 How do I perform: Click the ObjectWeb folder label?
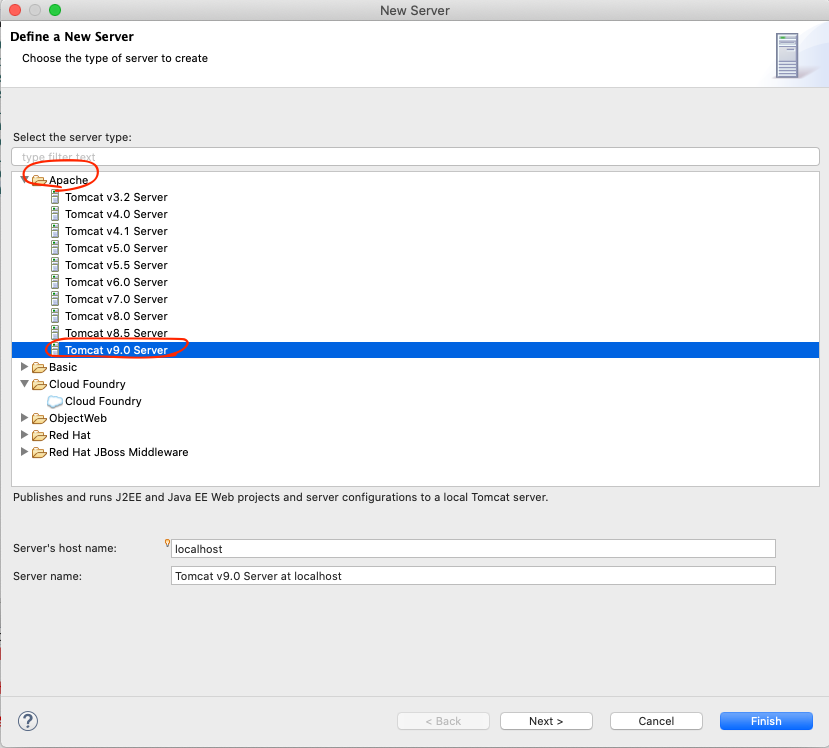(78, 418)
